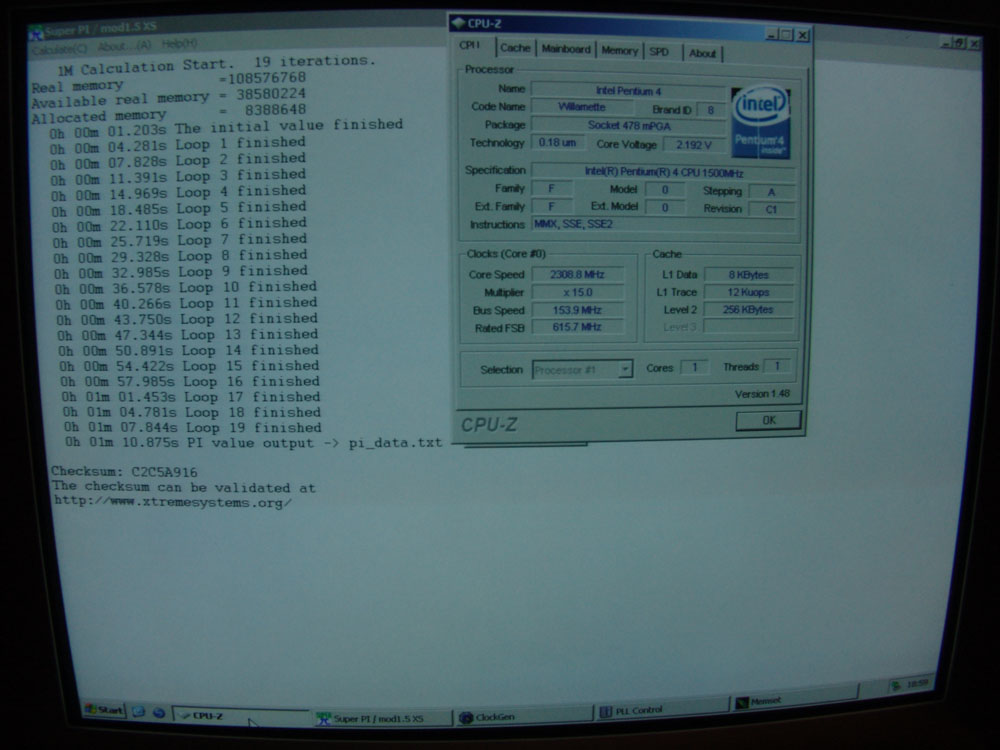
Task: Select the CPU tab in CPU-Z
Action: (x=471, y=45)
